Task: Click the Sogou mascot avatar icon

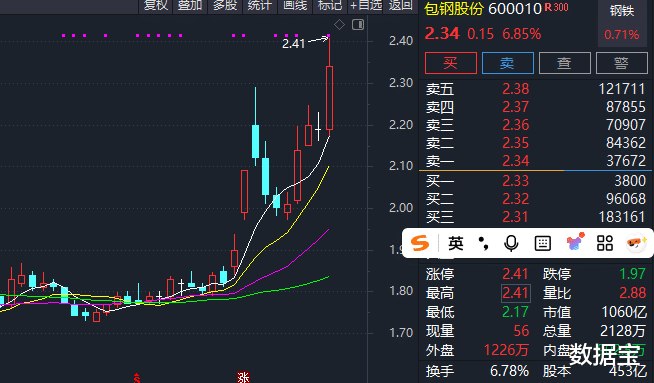Action: tap(636, 243)
